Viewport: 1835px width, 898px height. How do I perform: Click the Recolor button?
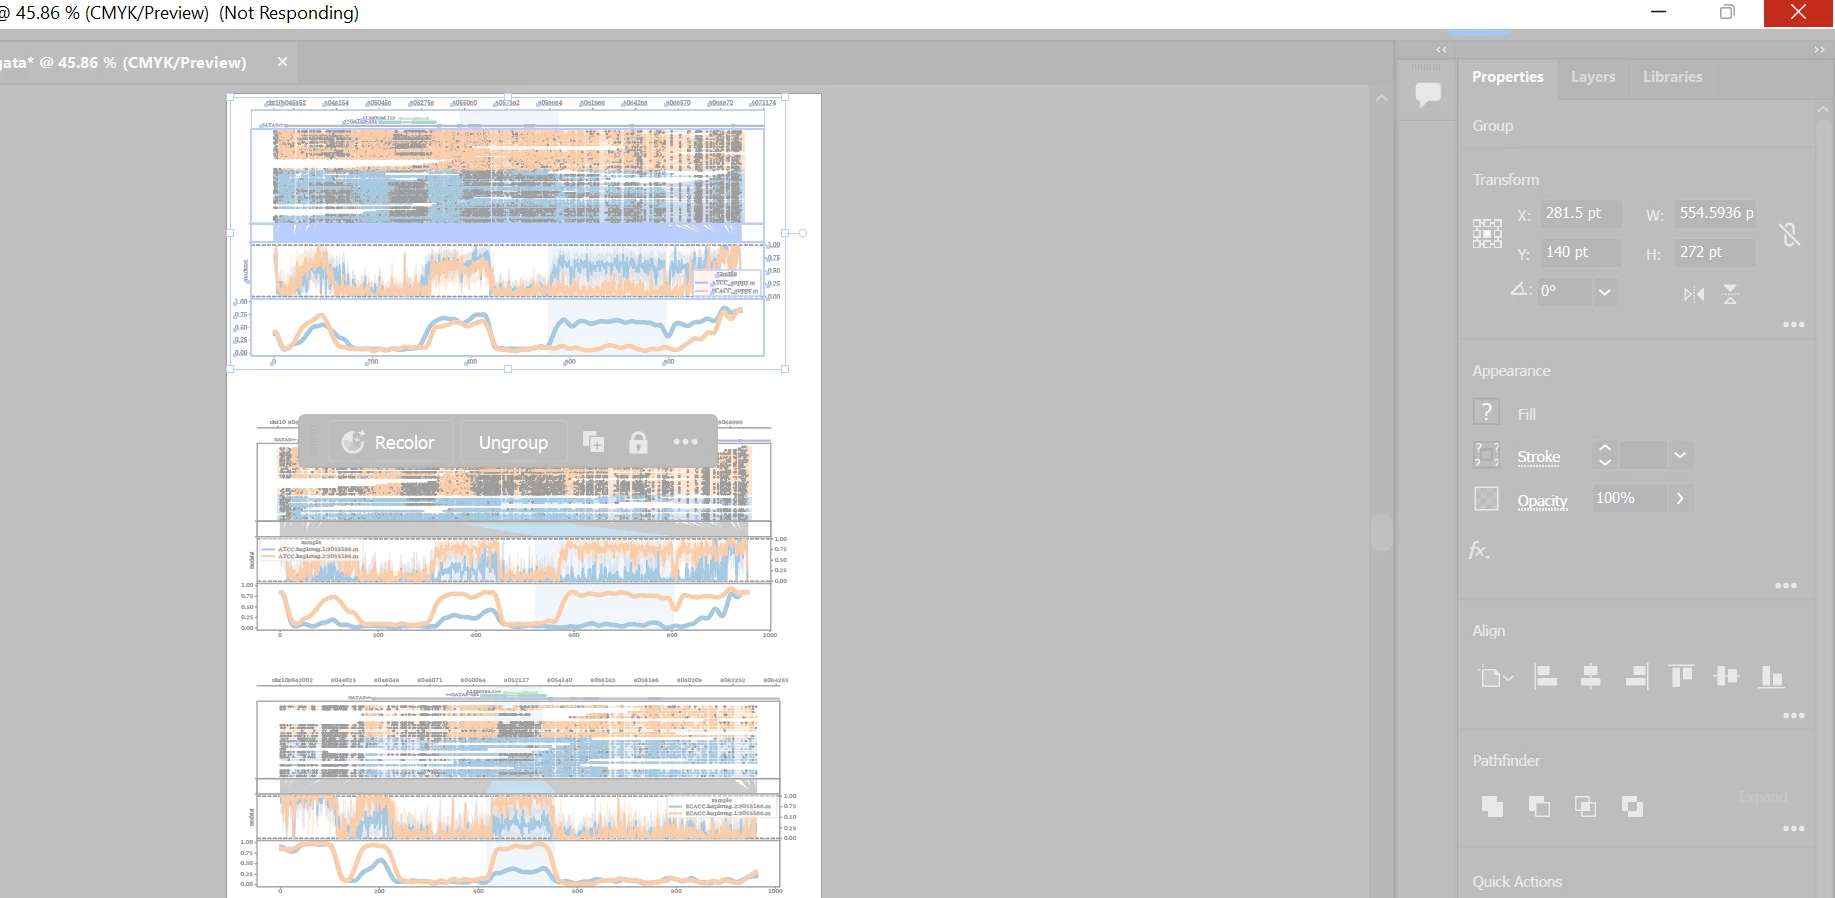click(390, 442)
